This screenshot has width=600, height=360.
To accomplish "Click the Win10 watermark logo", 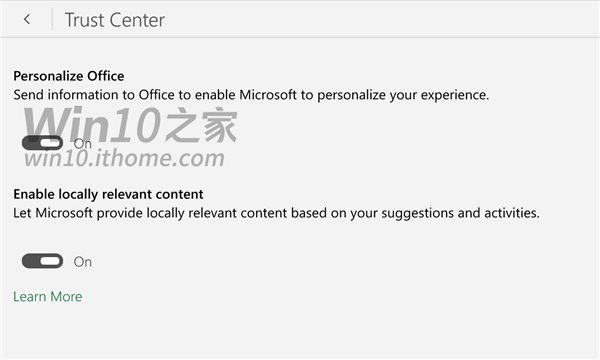I will tap(93, 124).
